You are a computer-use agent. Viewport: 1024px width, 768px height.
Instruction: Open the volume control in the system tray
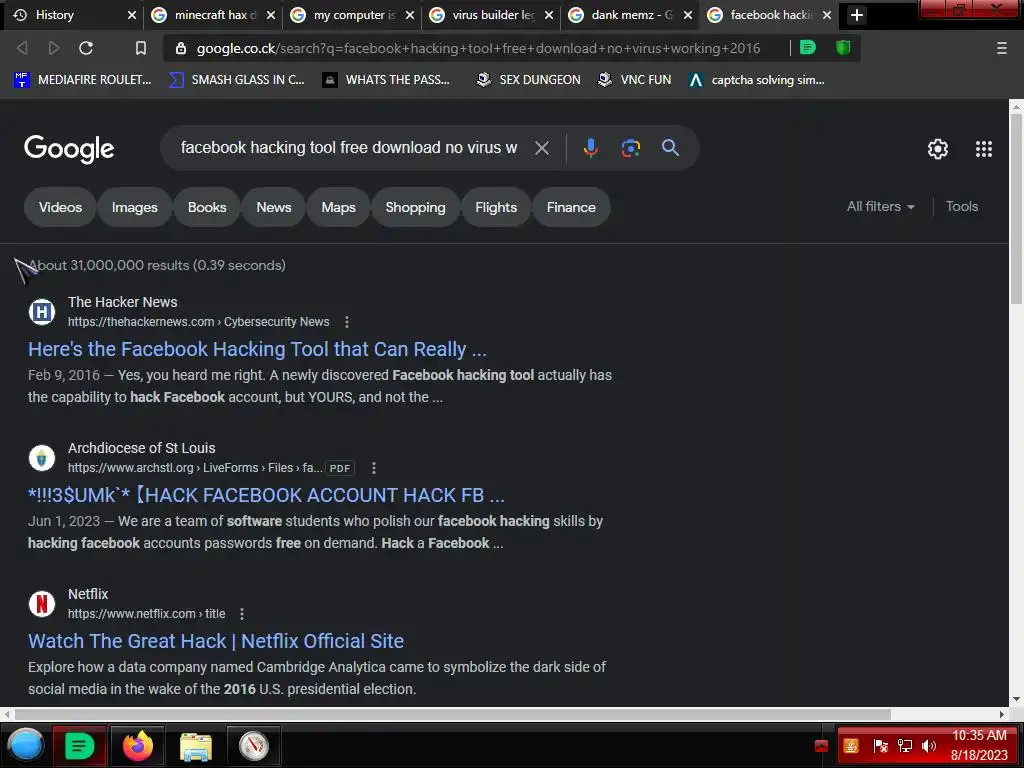(x=928, y=746)
